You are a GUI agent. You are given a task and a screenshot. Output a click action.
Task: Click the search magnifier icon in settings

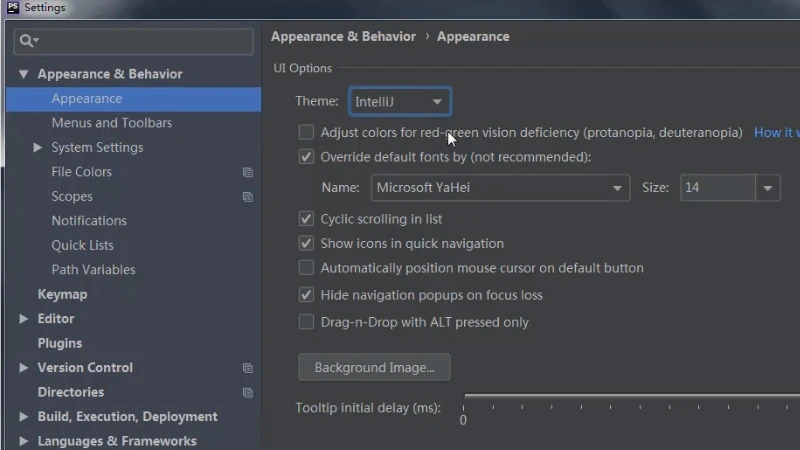pyautogui.click(x=26, y=41)
